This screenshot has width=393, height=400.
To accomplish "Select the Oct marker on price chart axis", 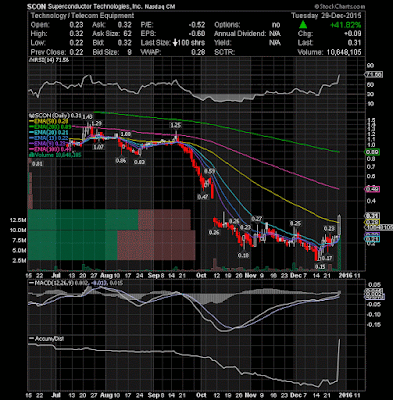I will point(201,276).
